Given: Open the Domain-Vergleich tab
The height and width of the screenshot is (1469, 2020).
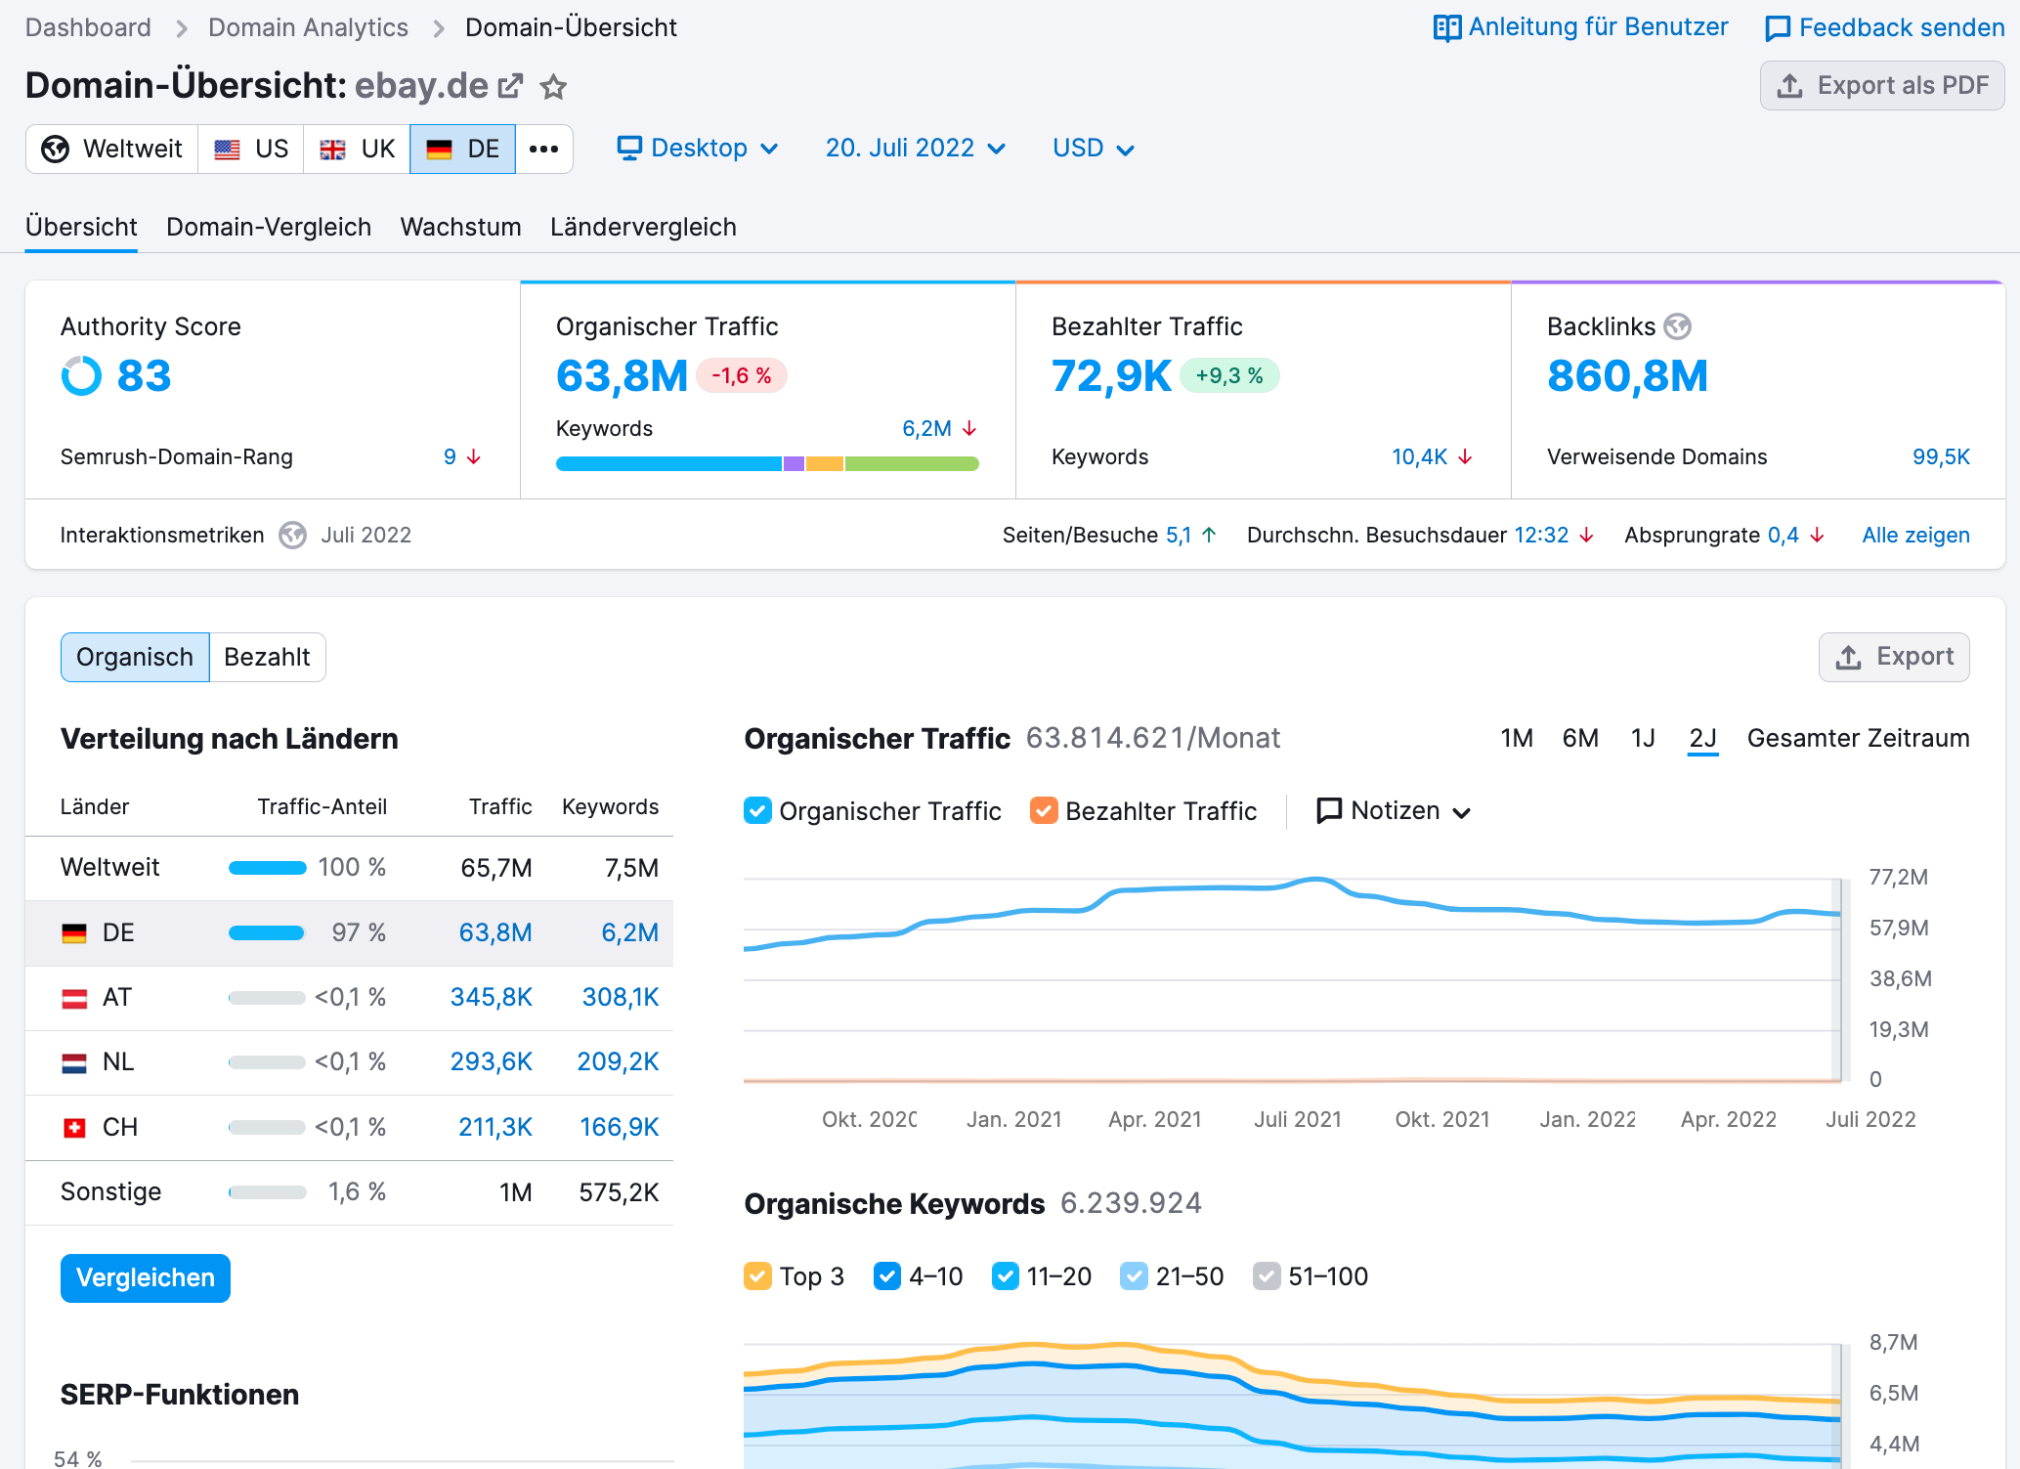Looking at the screenshot, I should click(269, 227).
